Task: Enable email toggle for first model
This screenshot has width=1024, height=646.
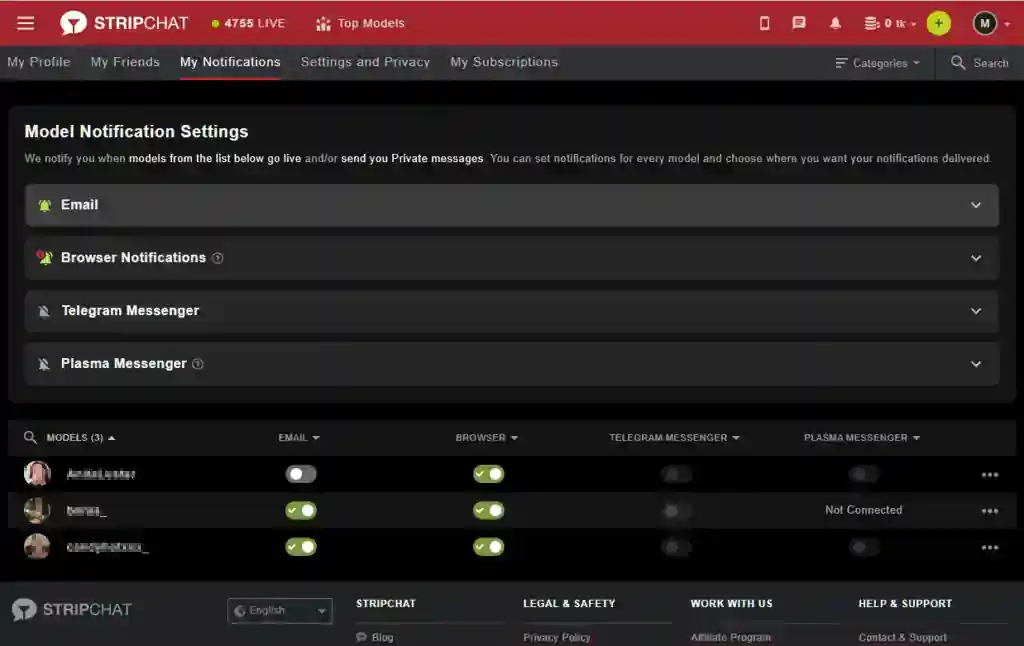Action: click(x=301, y=474)
